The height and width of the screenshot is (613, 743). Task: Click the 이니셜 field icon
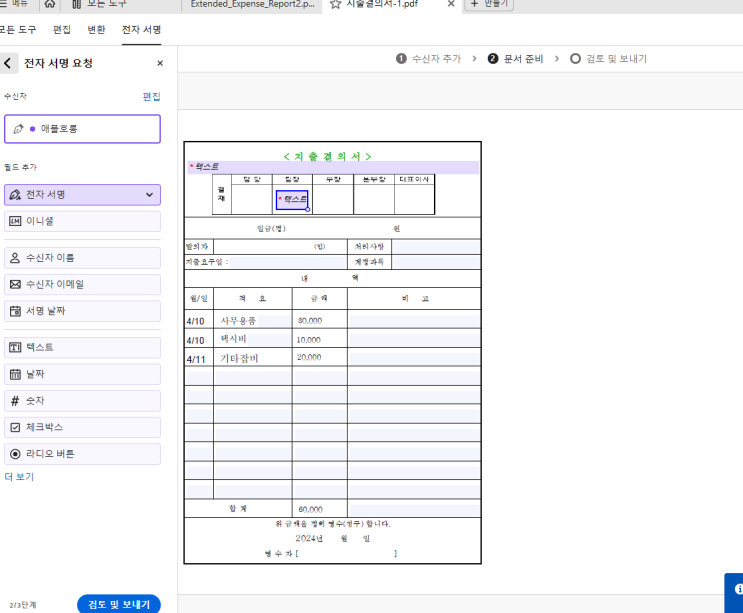point(15,221)
